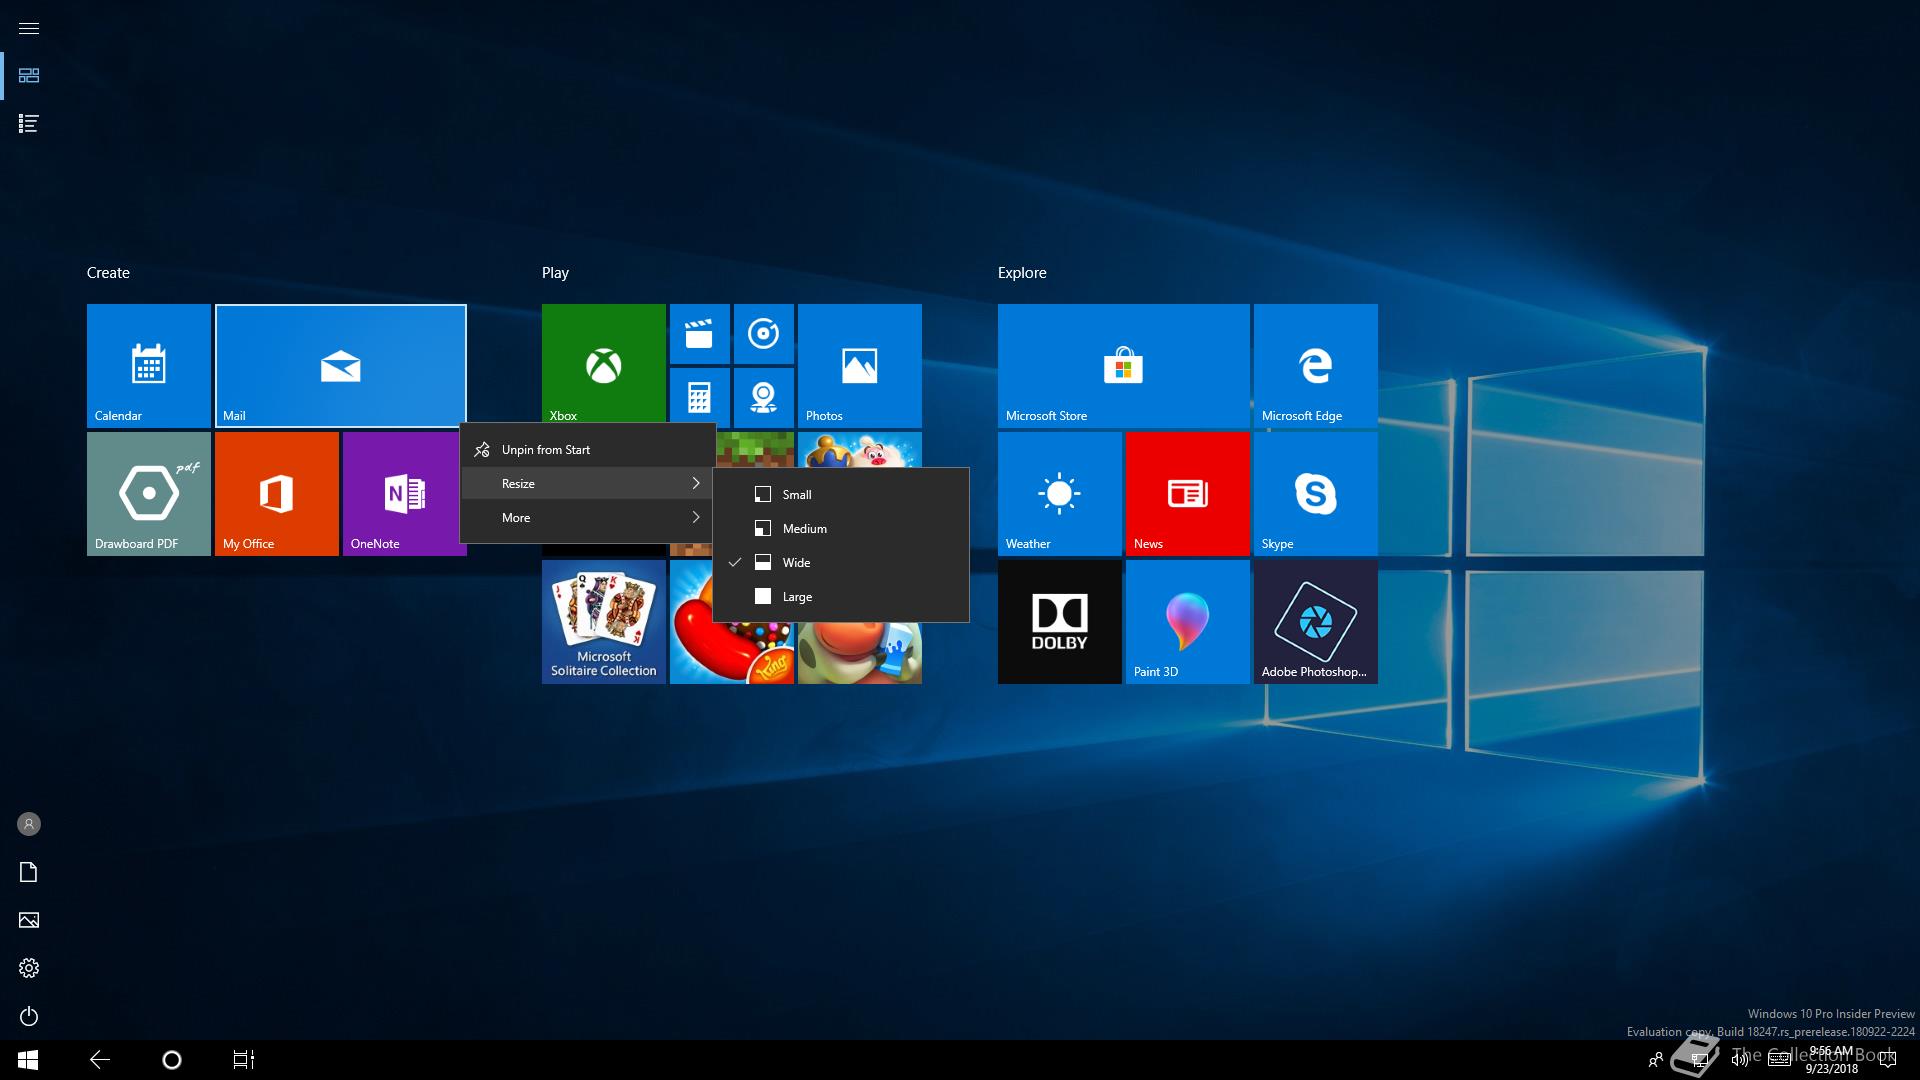The height and width of the screenshot is (1080, 1920).
Task: Click the Play group title
Action: pyautogui.click(x=555, y=273)
